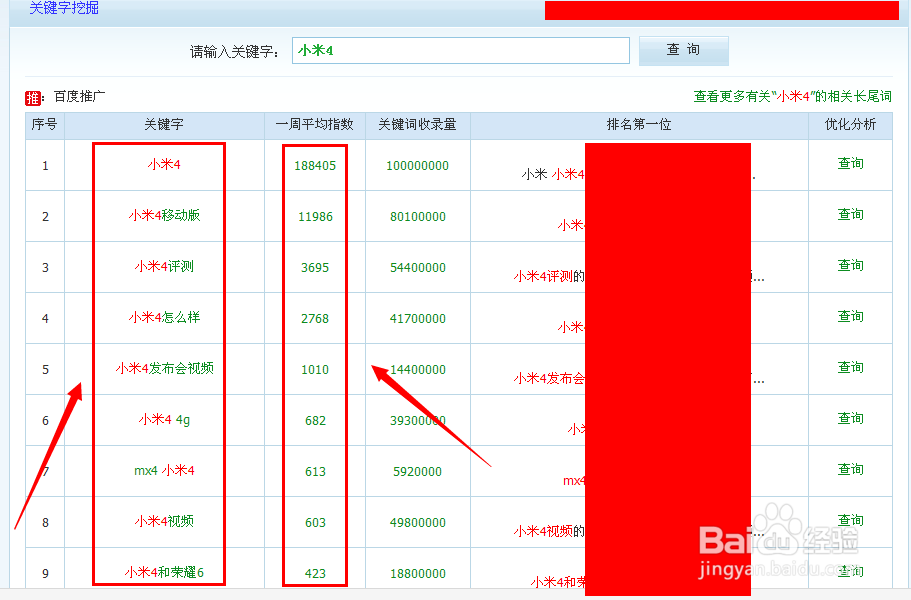The width and height of the screenshot is (911, 600).
Task: Click 查询 optimization link for row 1
Action: click(x=850, y=164)
